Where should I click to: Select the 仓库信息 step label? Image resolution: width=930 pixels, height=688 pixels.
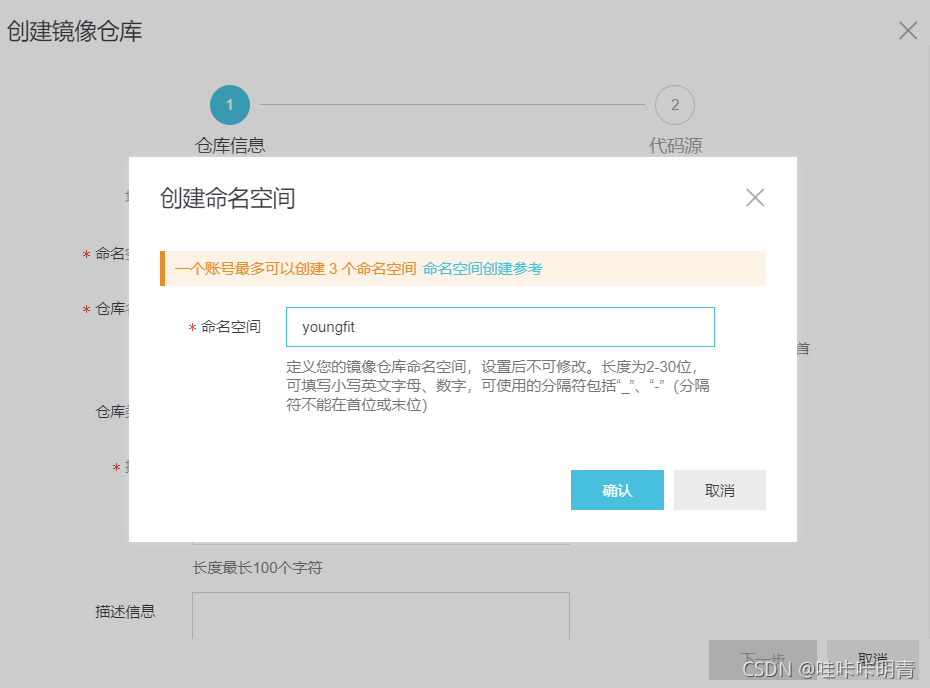(229, 144)
